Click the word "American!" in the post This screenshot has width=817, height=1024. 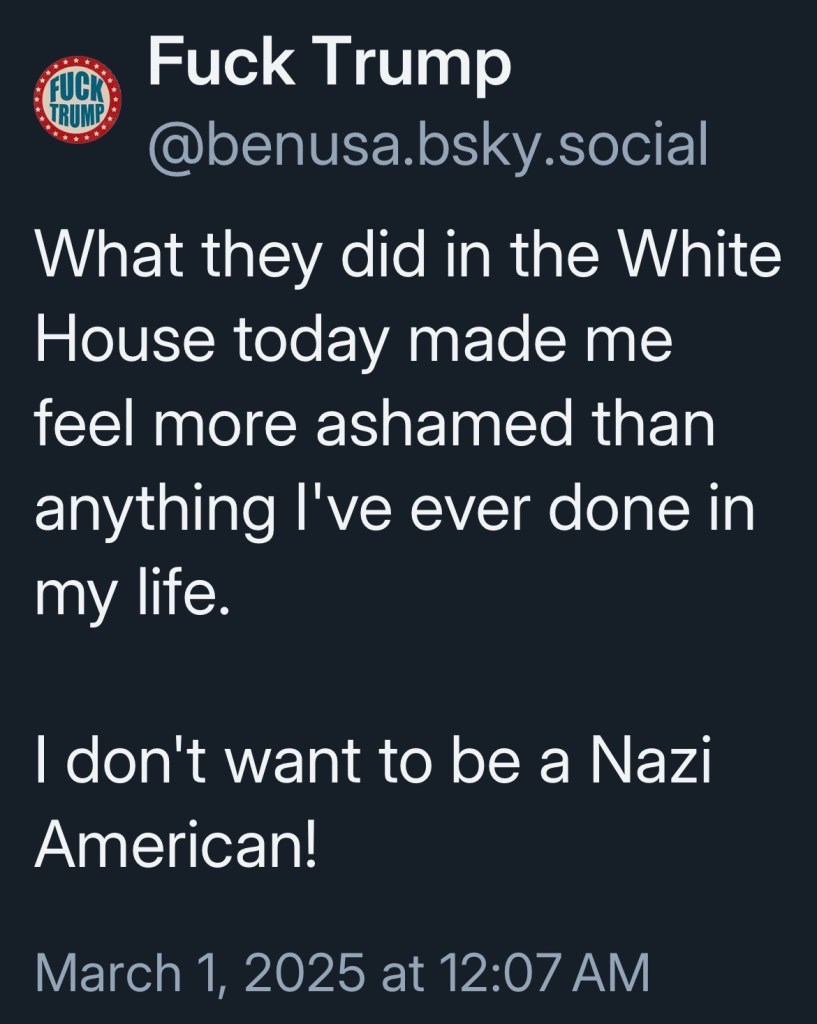(x=176, y=845)
